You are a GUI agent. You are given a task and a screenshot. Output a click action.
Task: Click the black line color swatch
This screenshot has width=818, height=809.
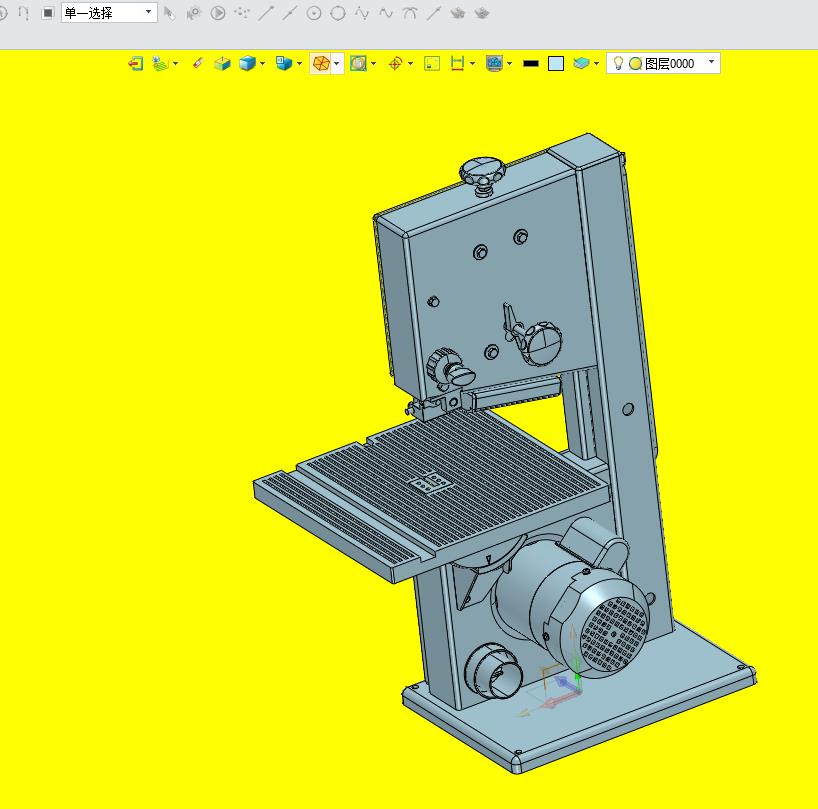coord(531,64)
